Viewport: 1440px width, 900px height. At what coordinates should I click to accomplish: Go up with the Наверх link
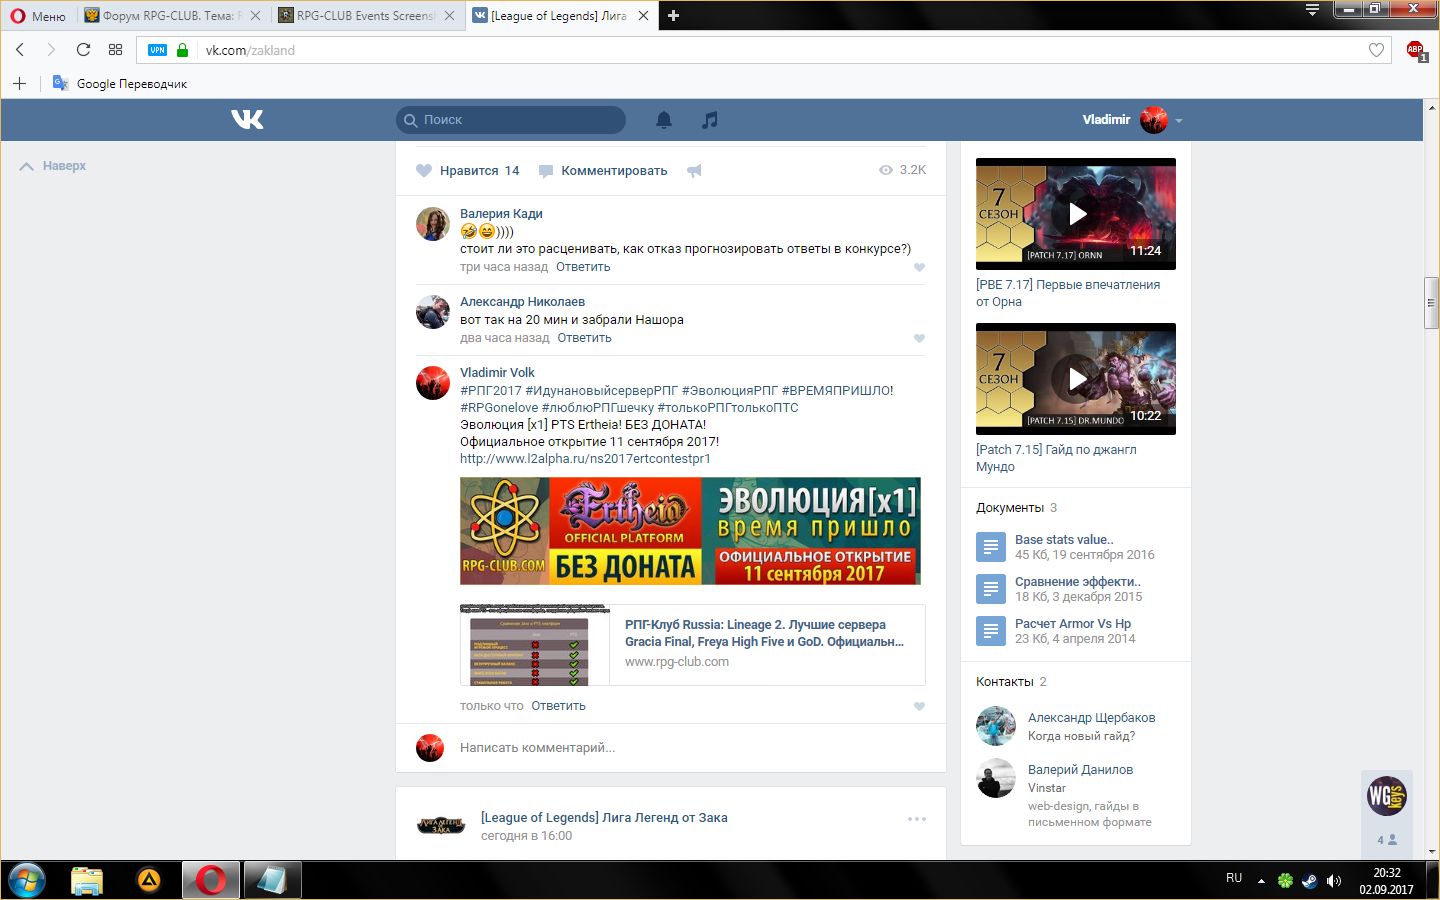53,166
